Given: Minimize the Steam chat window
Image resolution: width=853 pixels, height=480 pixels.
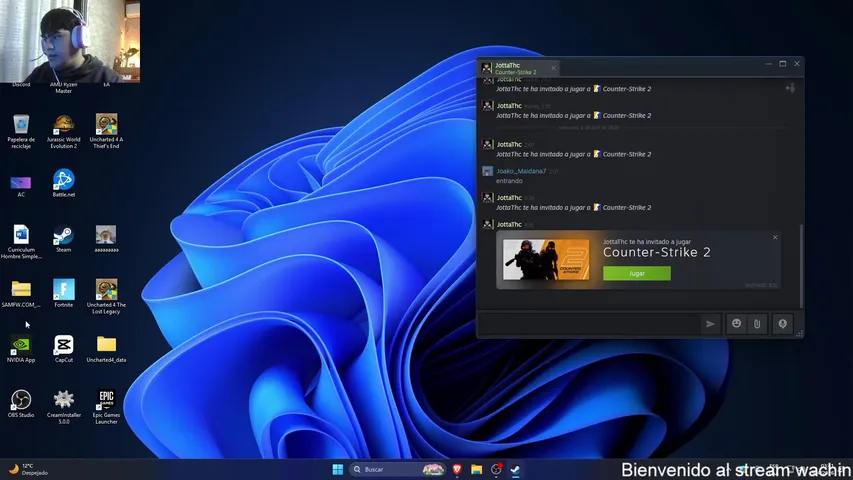Looking at the screenshot, I should [769, 64].
